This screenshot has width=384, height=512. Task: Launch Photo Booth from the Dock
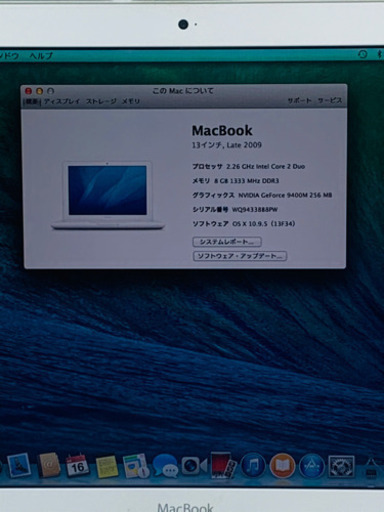224,465
